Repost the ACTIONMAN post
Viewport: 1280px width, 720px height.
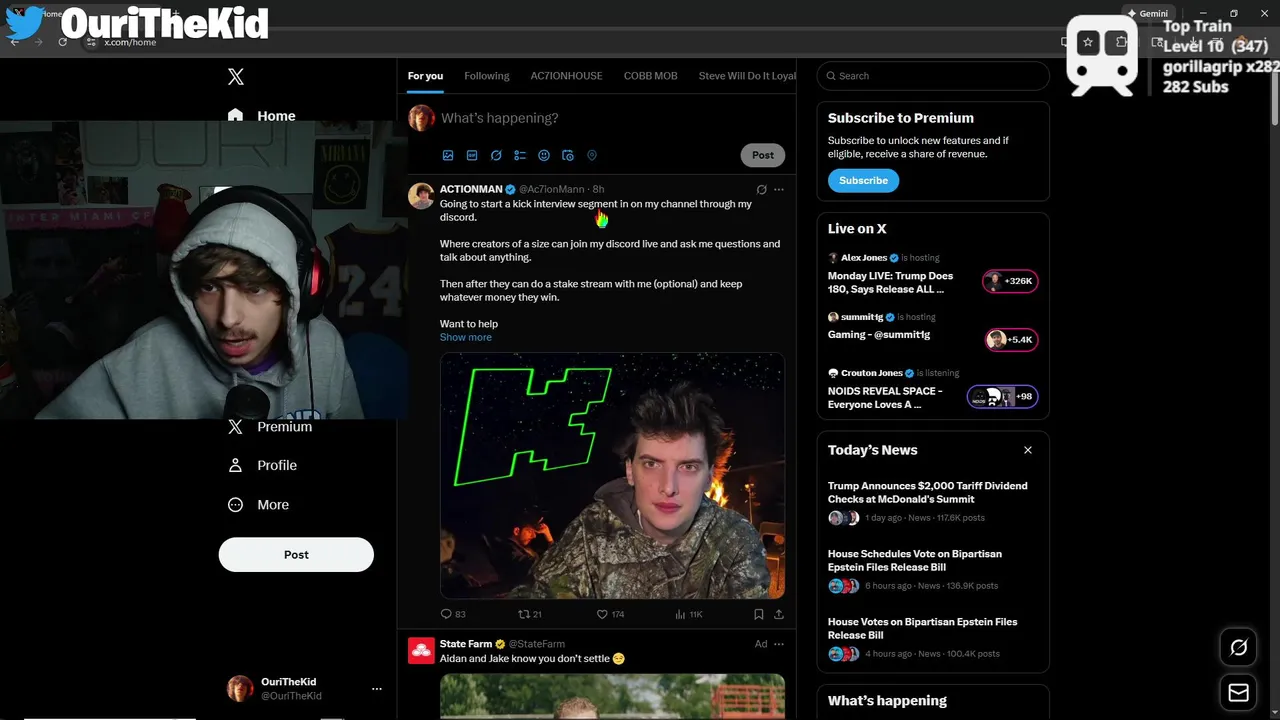[529, 614]
